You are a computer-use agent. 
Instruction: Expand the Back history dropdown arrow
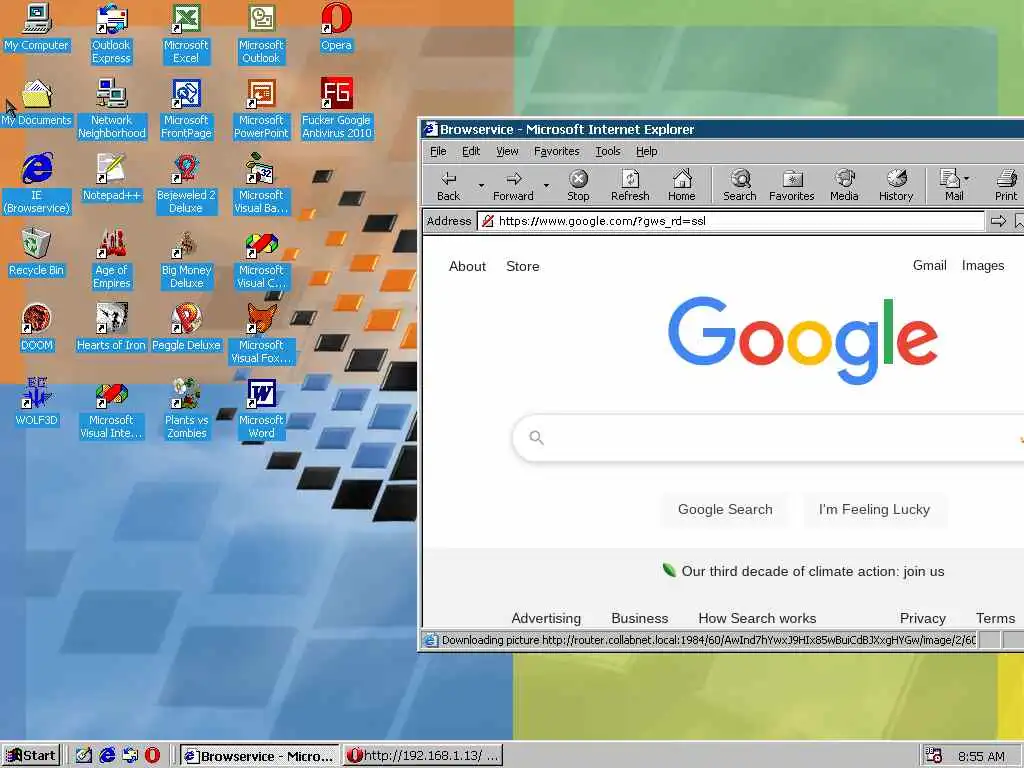pyautogui.click(x=481, y=185)
